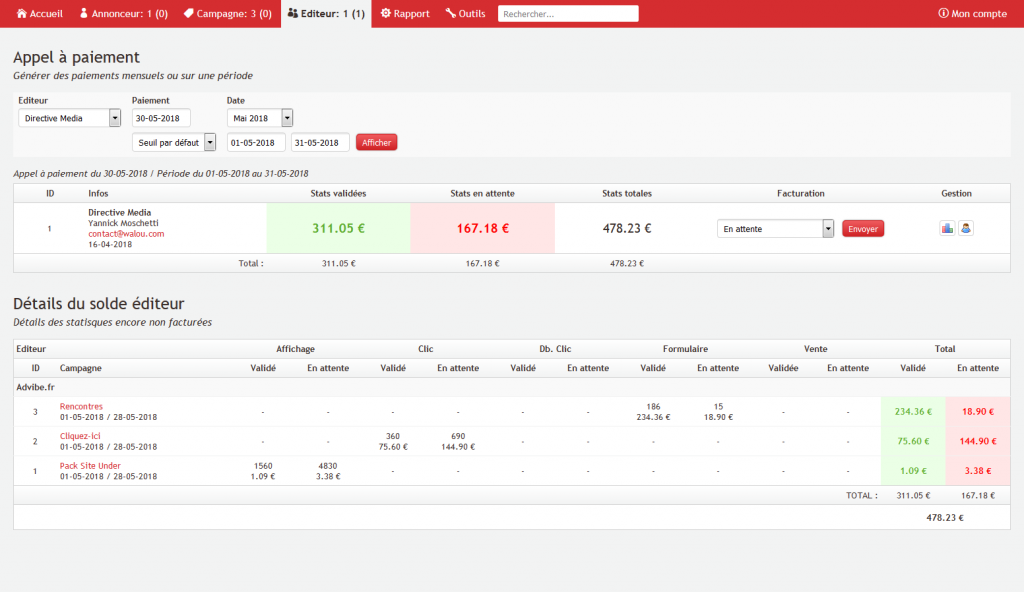1024x592 pixels.
Task: Select the 234.36 € validated total for Rencontres
Action: (913, 412)
